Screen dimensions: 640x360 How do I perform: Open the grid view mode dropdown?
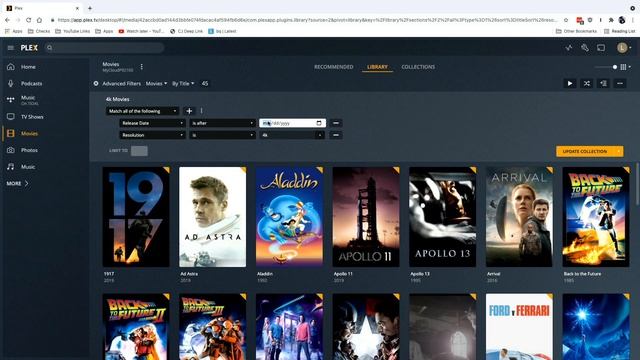625,67
